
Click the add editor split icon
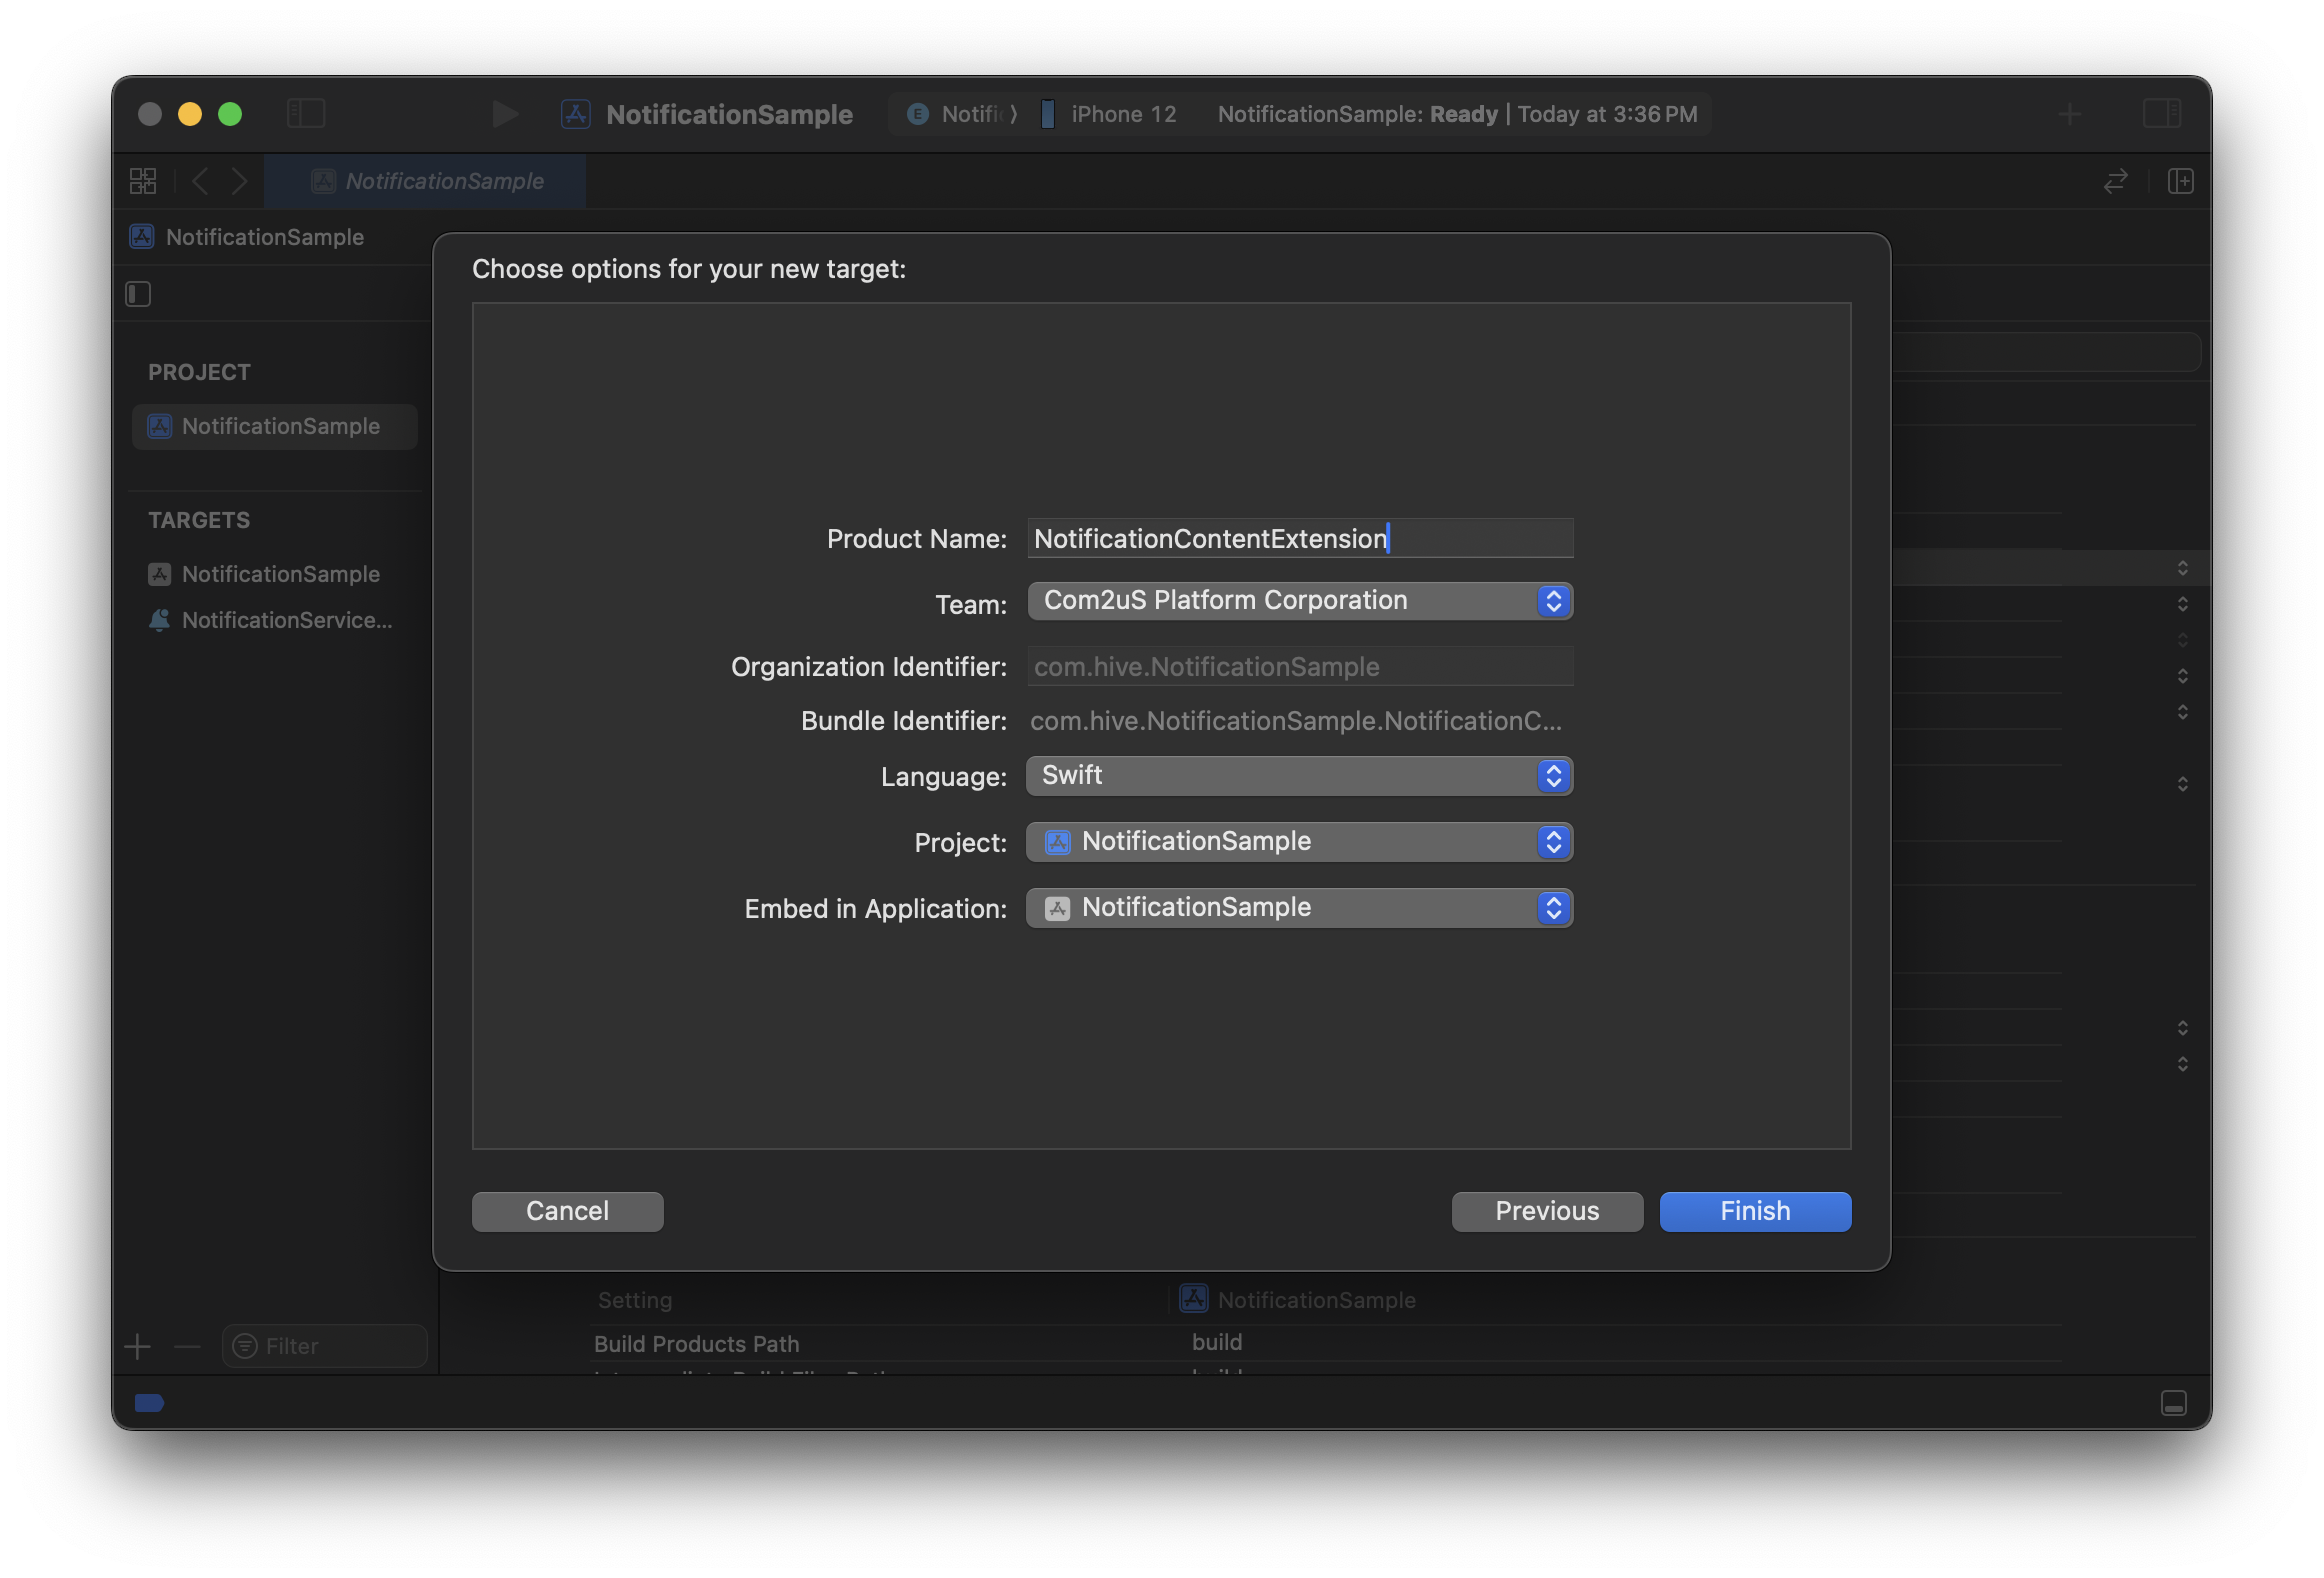(2180, 181)
